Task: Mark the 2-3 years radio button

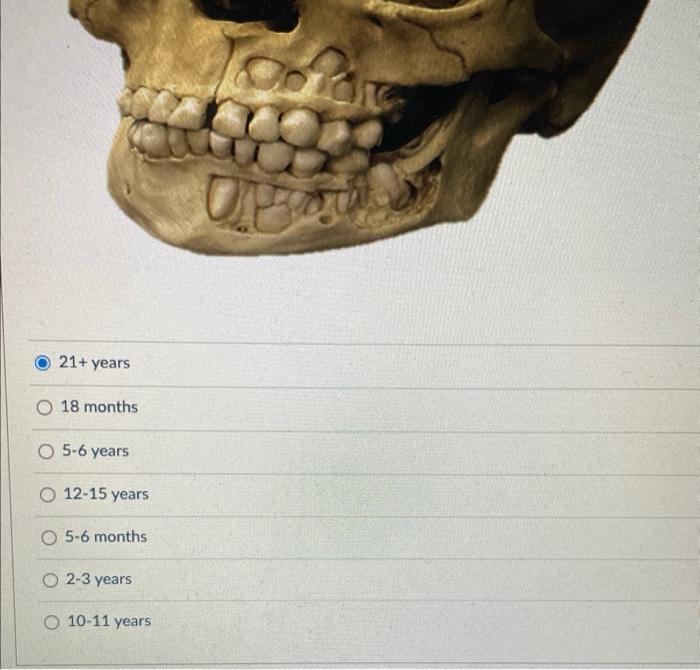Action: tap(50, 580)
